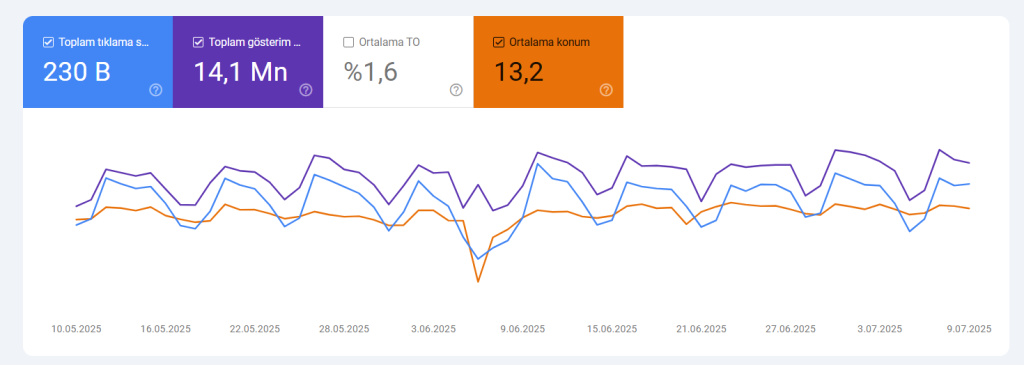Open help icon on the %1,6 card
This screenshot has height=365, width=1024.
456,90
